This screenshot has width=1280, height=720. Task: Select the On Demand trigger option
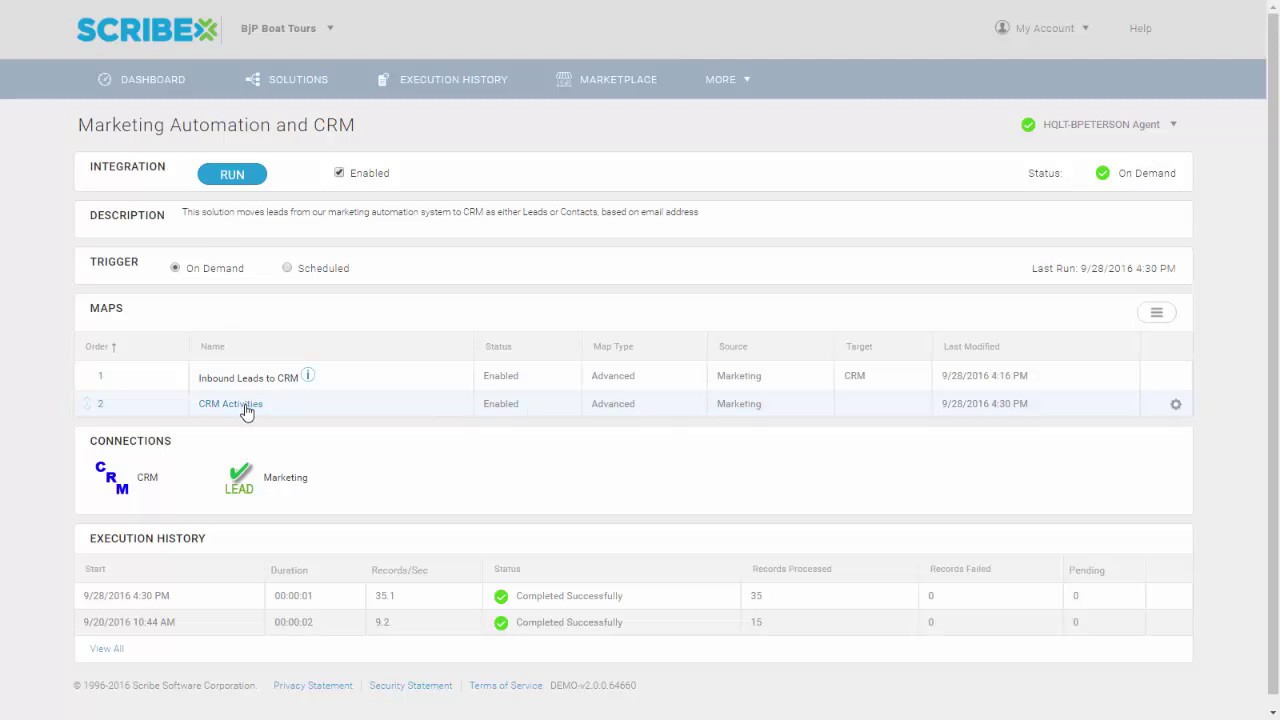coord(175,268)
